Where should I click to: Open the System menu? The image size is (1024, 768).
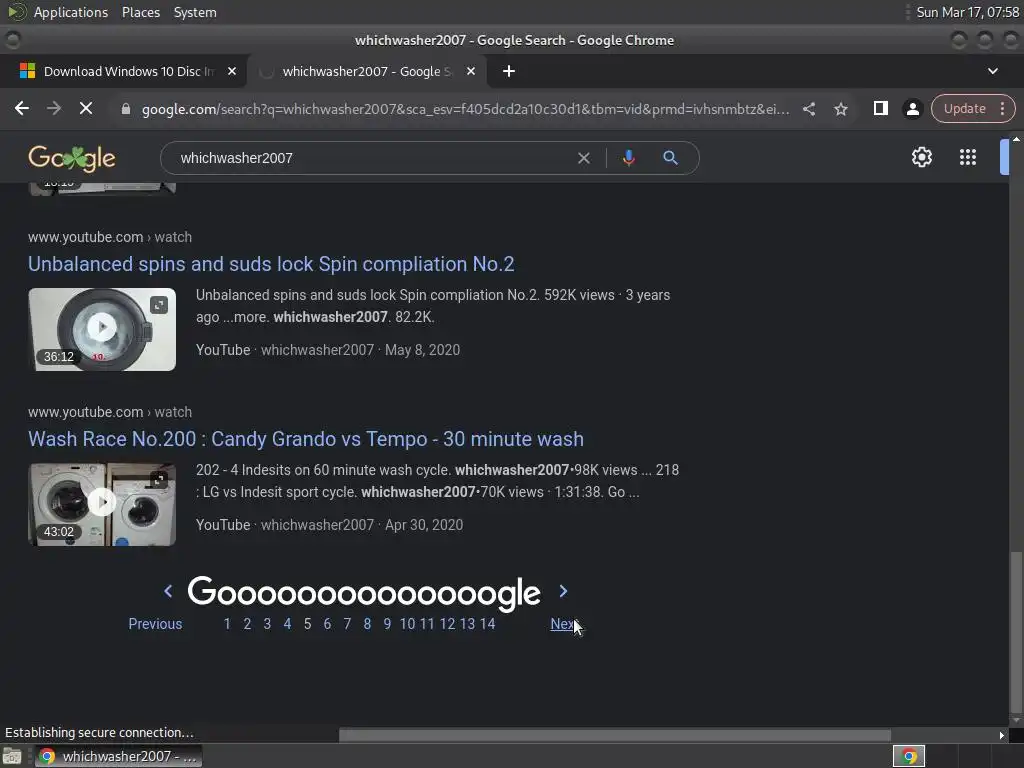tap(195, 12)
